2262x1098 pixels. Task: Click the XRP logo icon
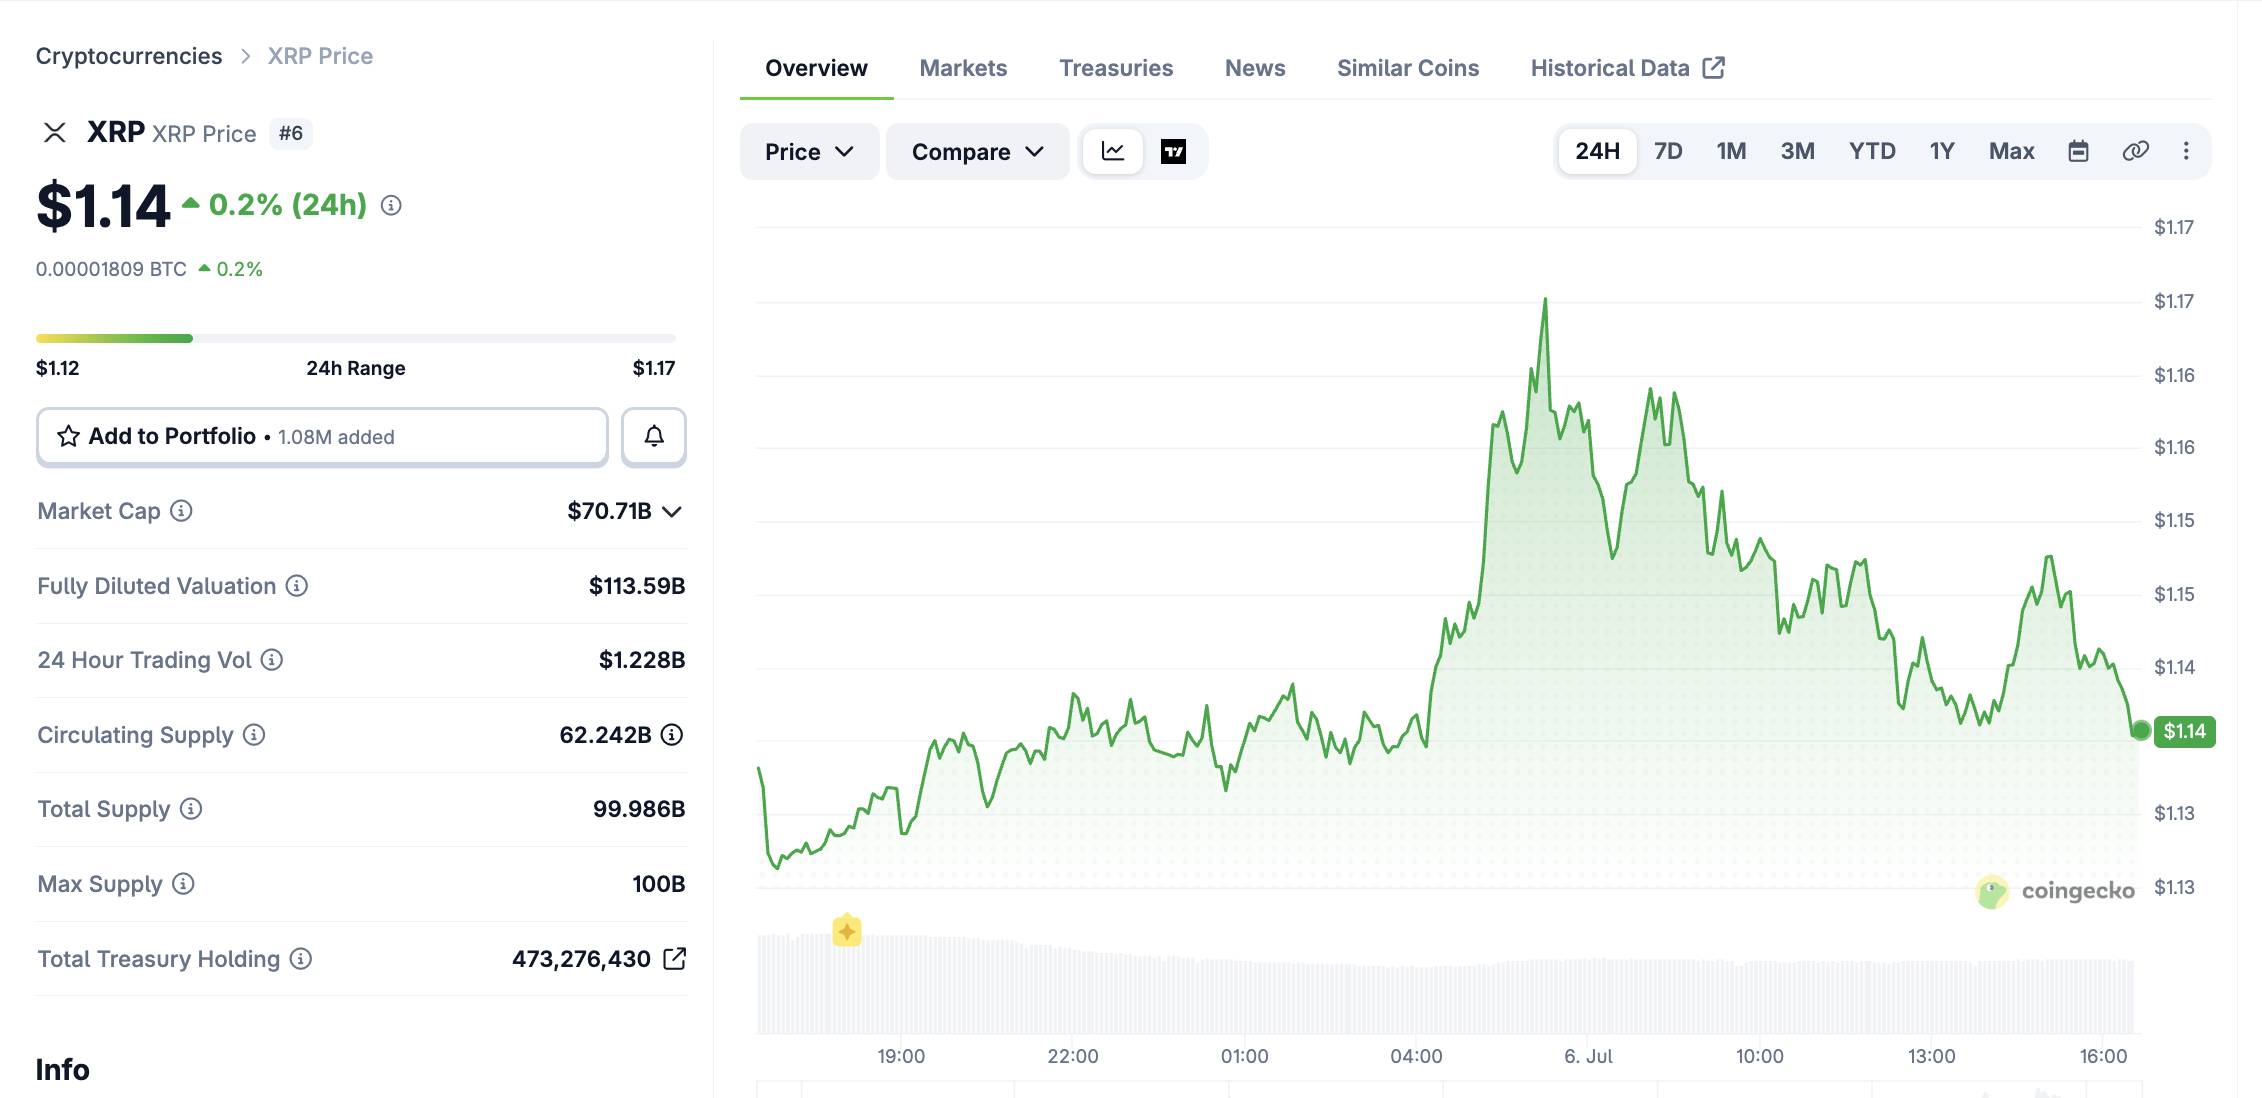click(55, 133)
